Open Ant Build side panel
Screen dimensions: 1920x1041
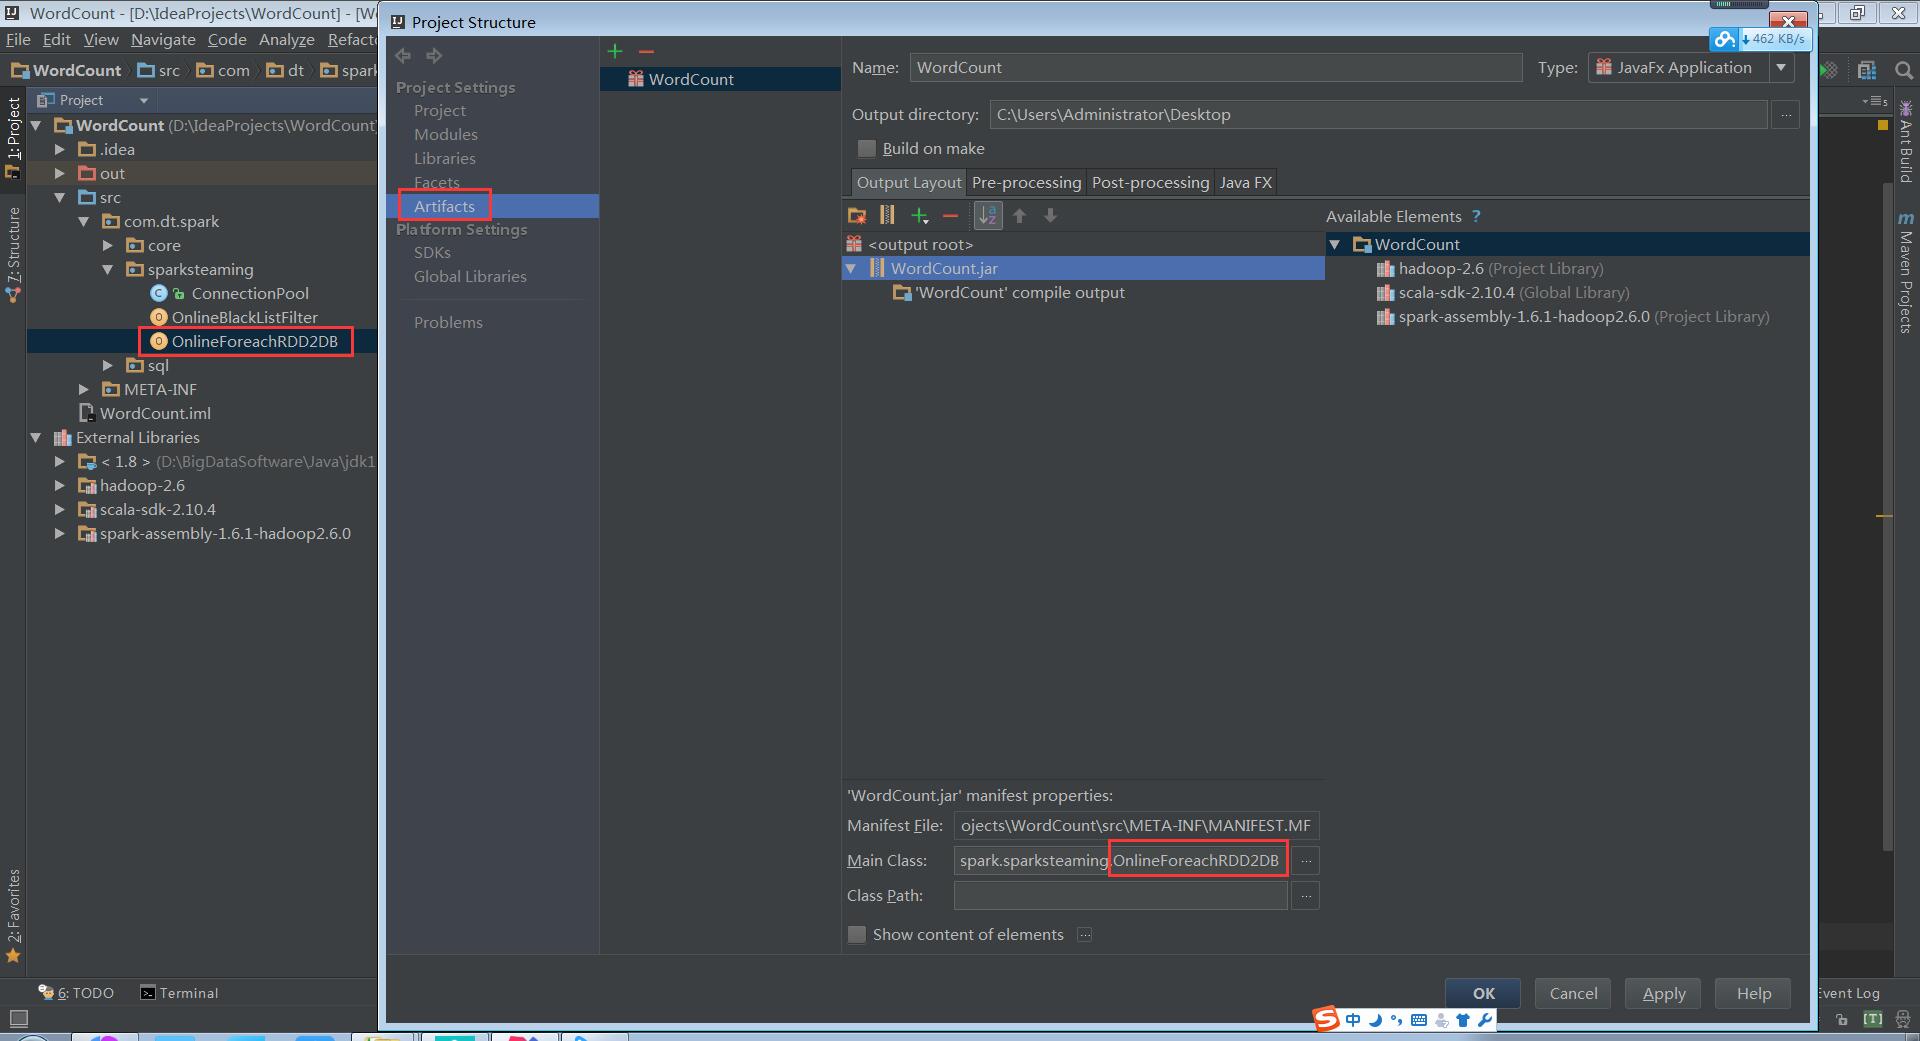click(x=1906, y=141)
